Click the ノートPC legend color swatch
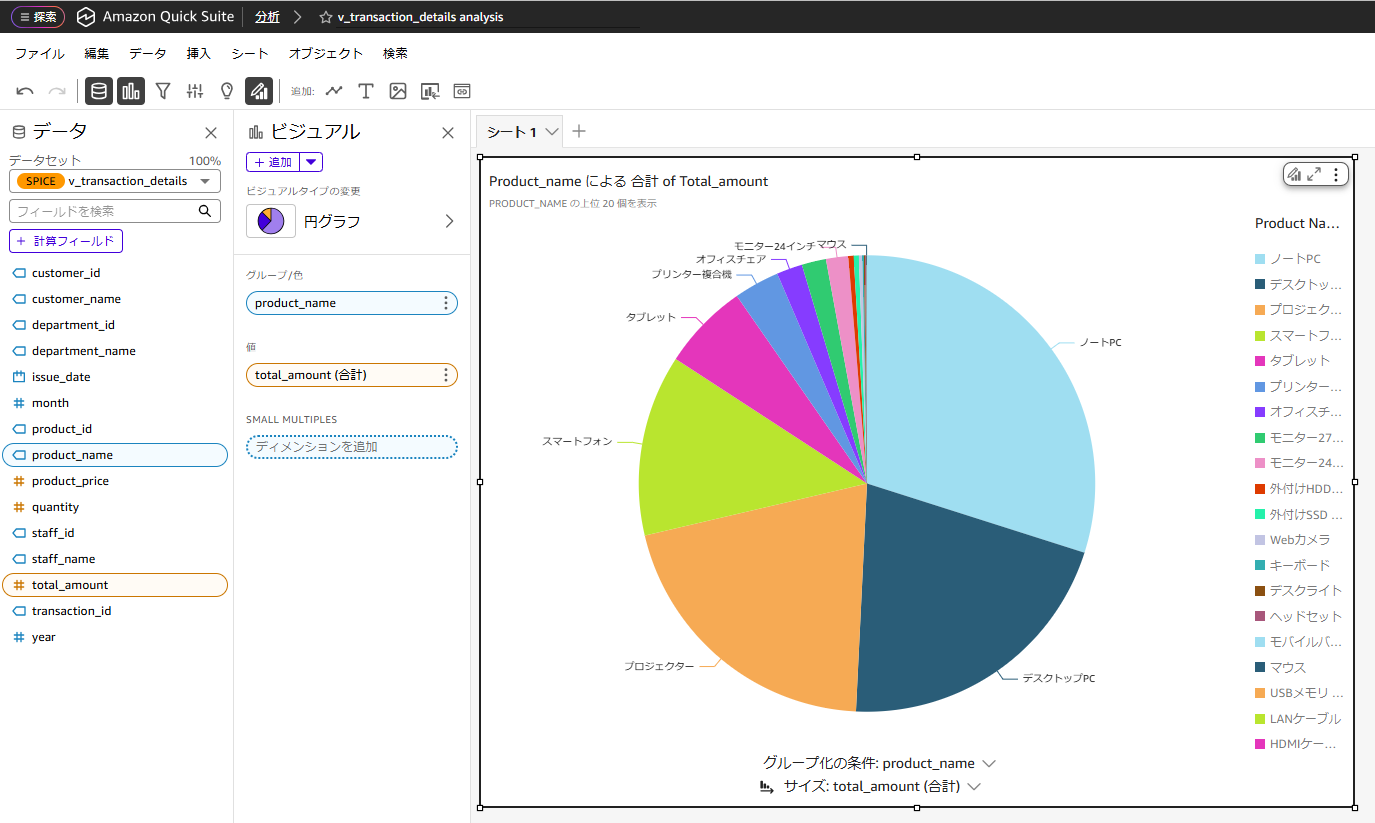This screenshot has height=823, width=1375. (x=1261, y=259)
